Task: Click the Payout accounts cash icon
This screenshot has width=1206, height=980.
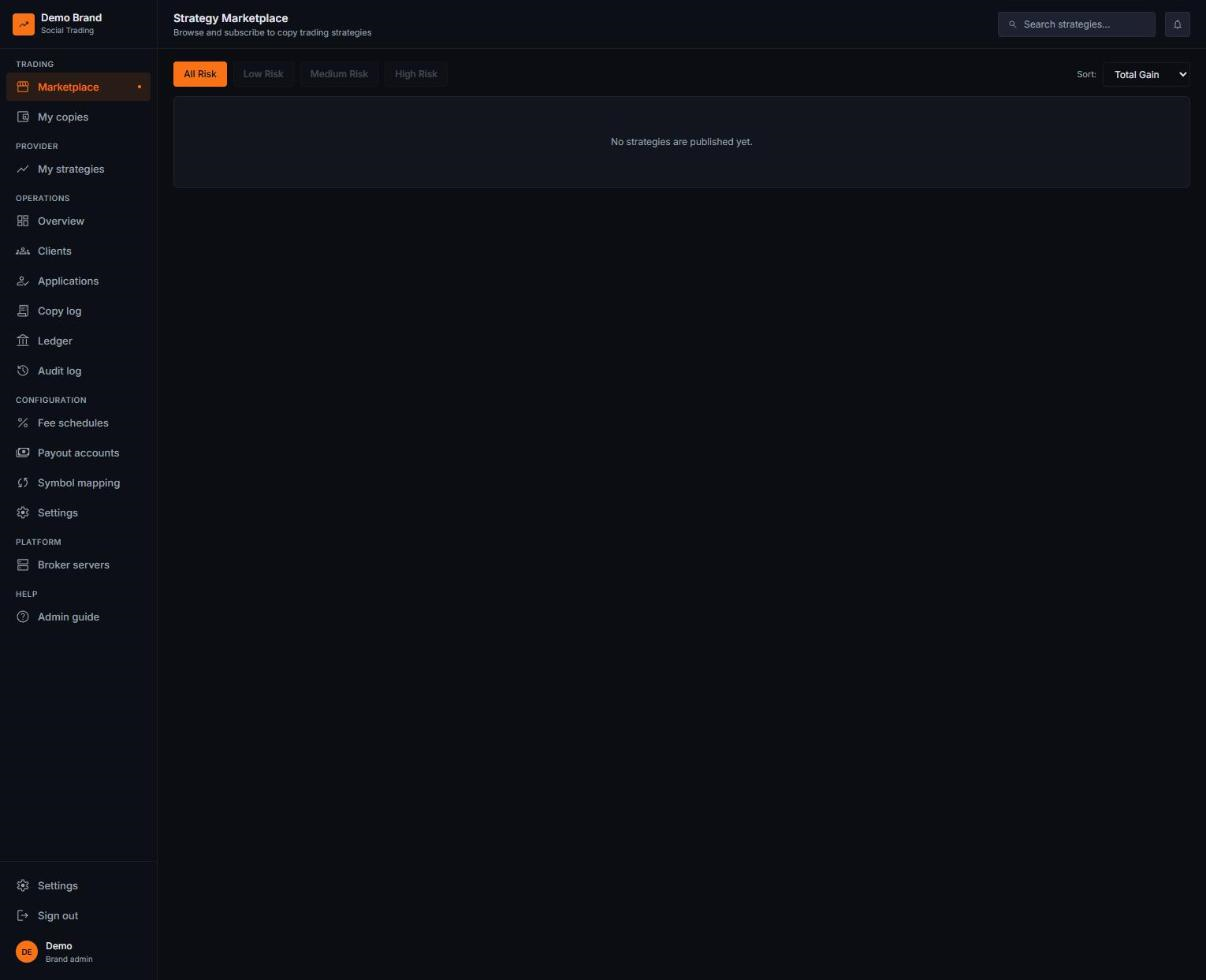Action: [x=23, y=453]
